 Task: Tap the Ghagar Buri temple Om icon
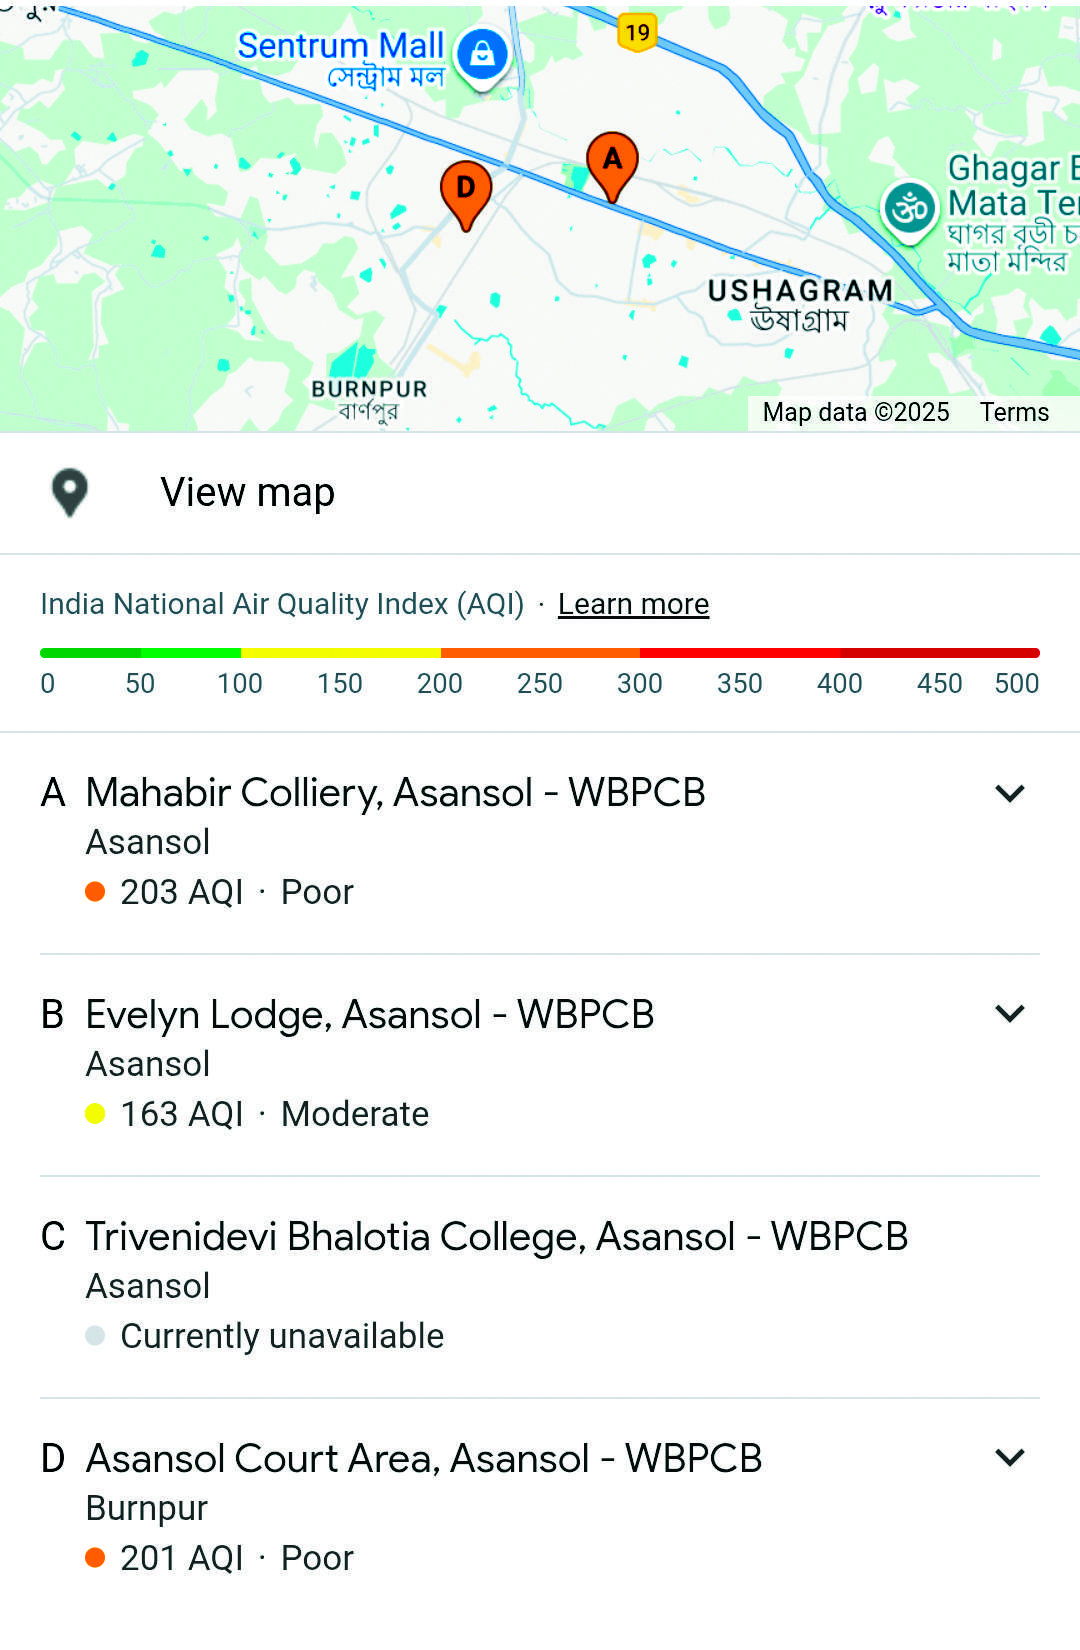[909, 210]
